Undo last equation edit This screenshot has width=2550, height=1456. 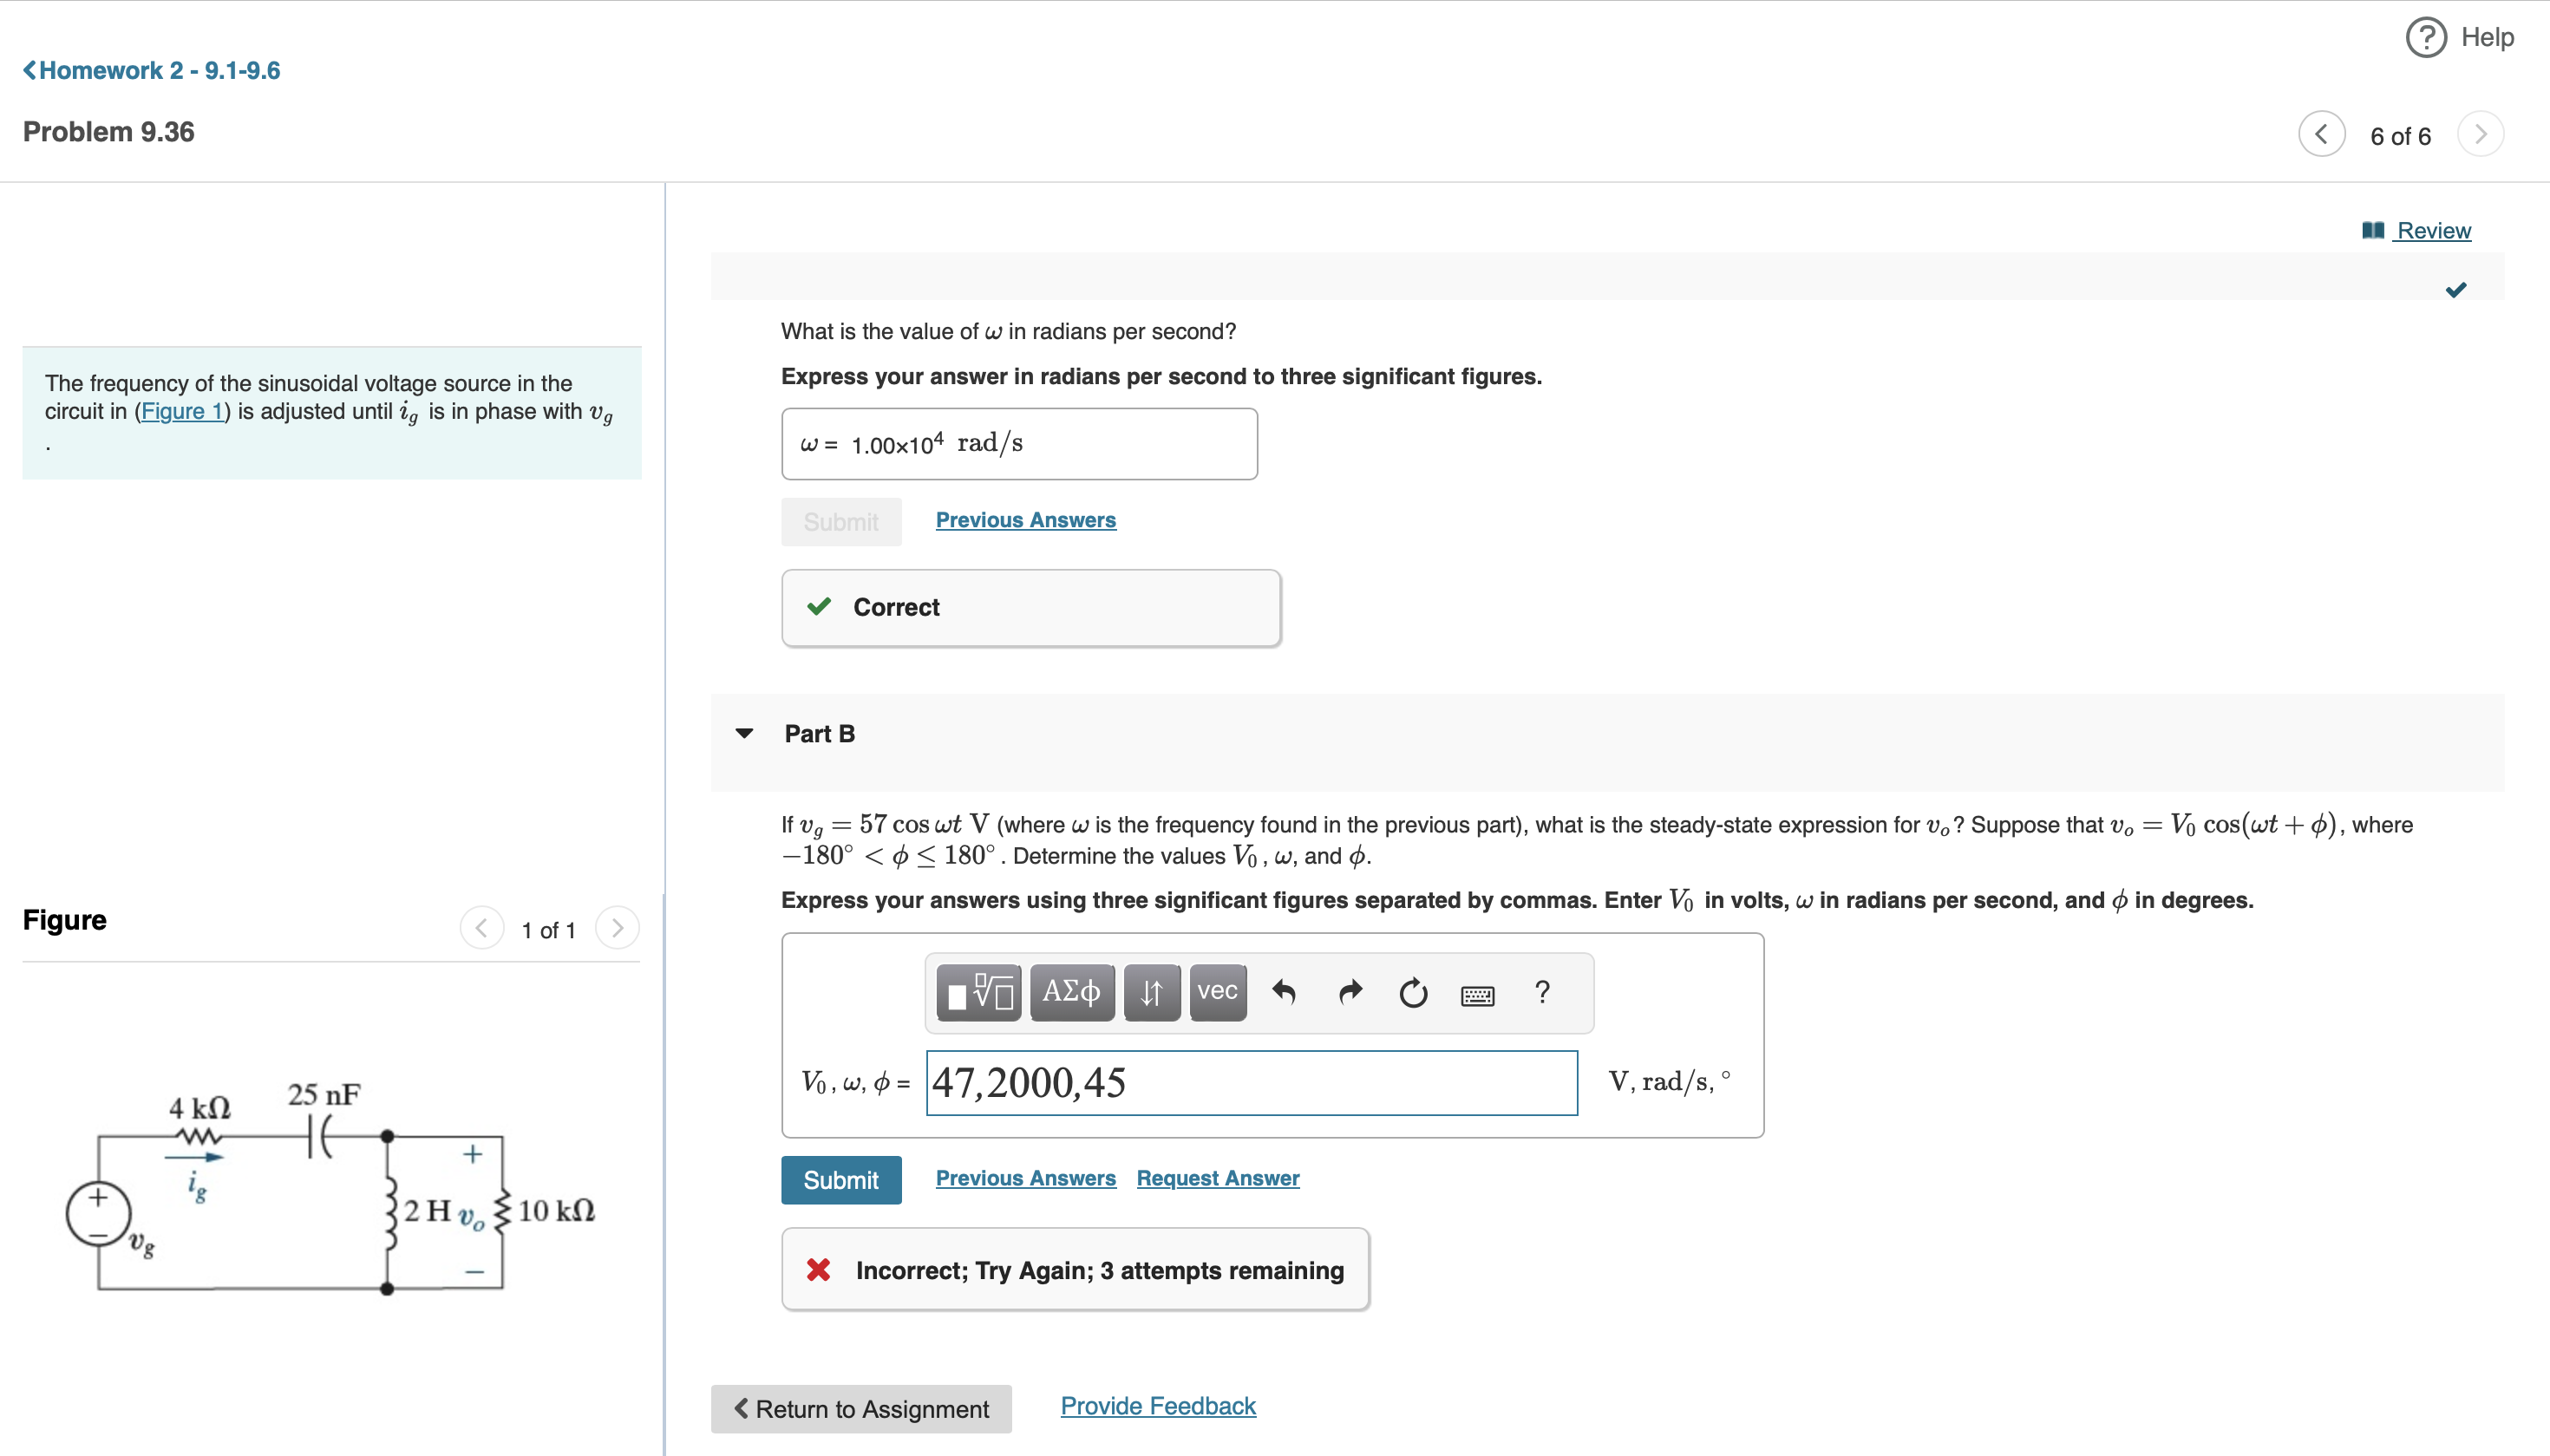(x=1284, y=992)
